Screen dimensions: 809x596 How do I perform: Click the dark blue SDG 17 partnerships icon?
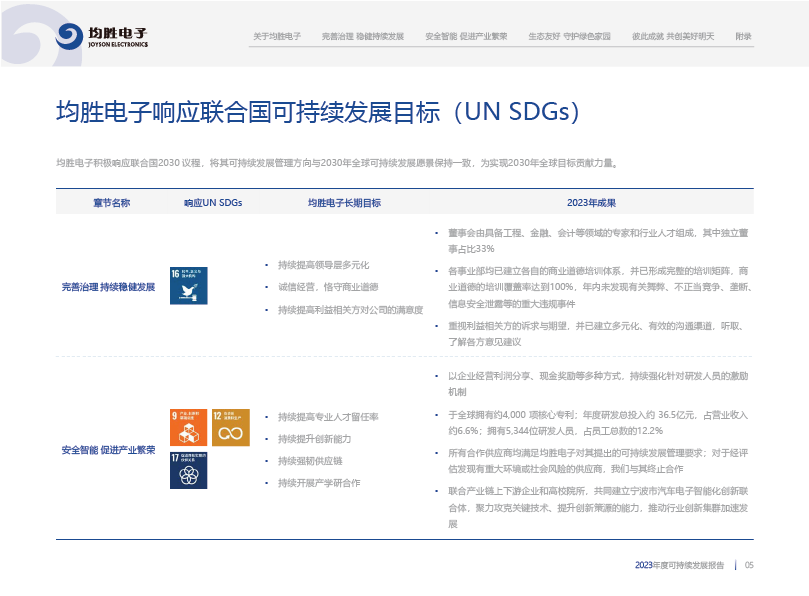click(x=189, y=470)
